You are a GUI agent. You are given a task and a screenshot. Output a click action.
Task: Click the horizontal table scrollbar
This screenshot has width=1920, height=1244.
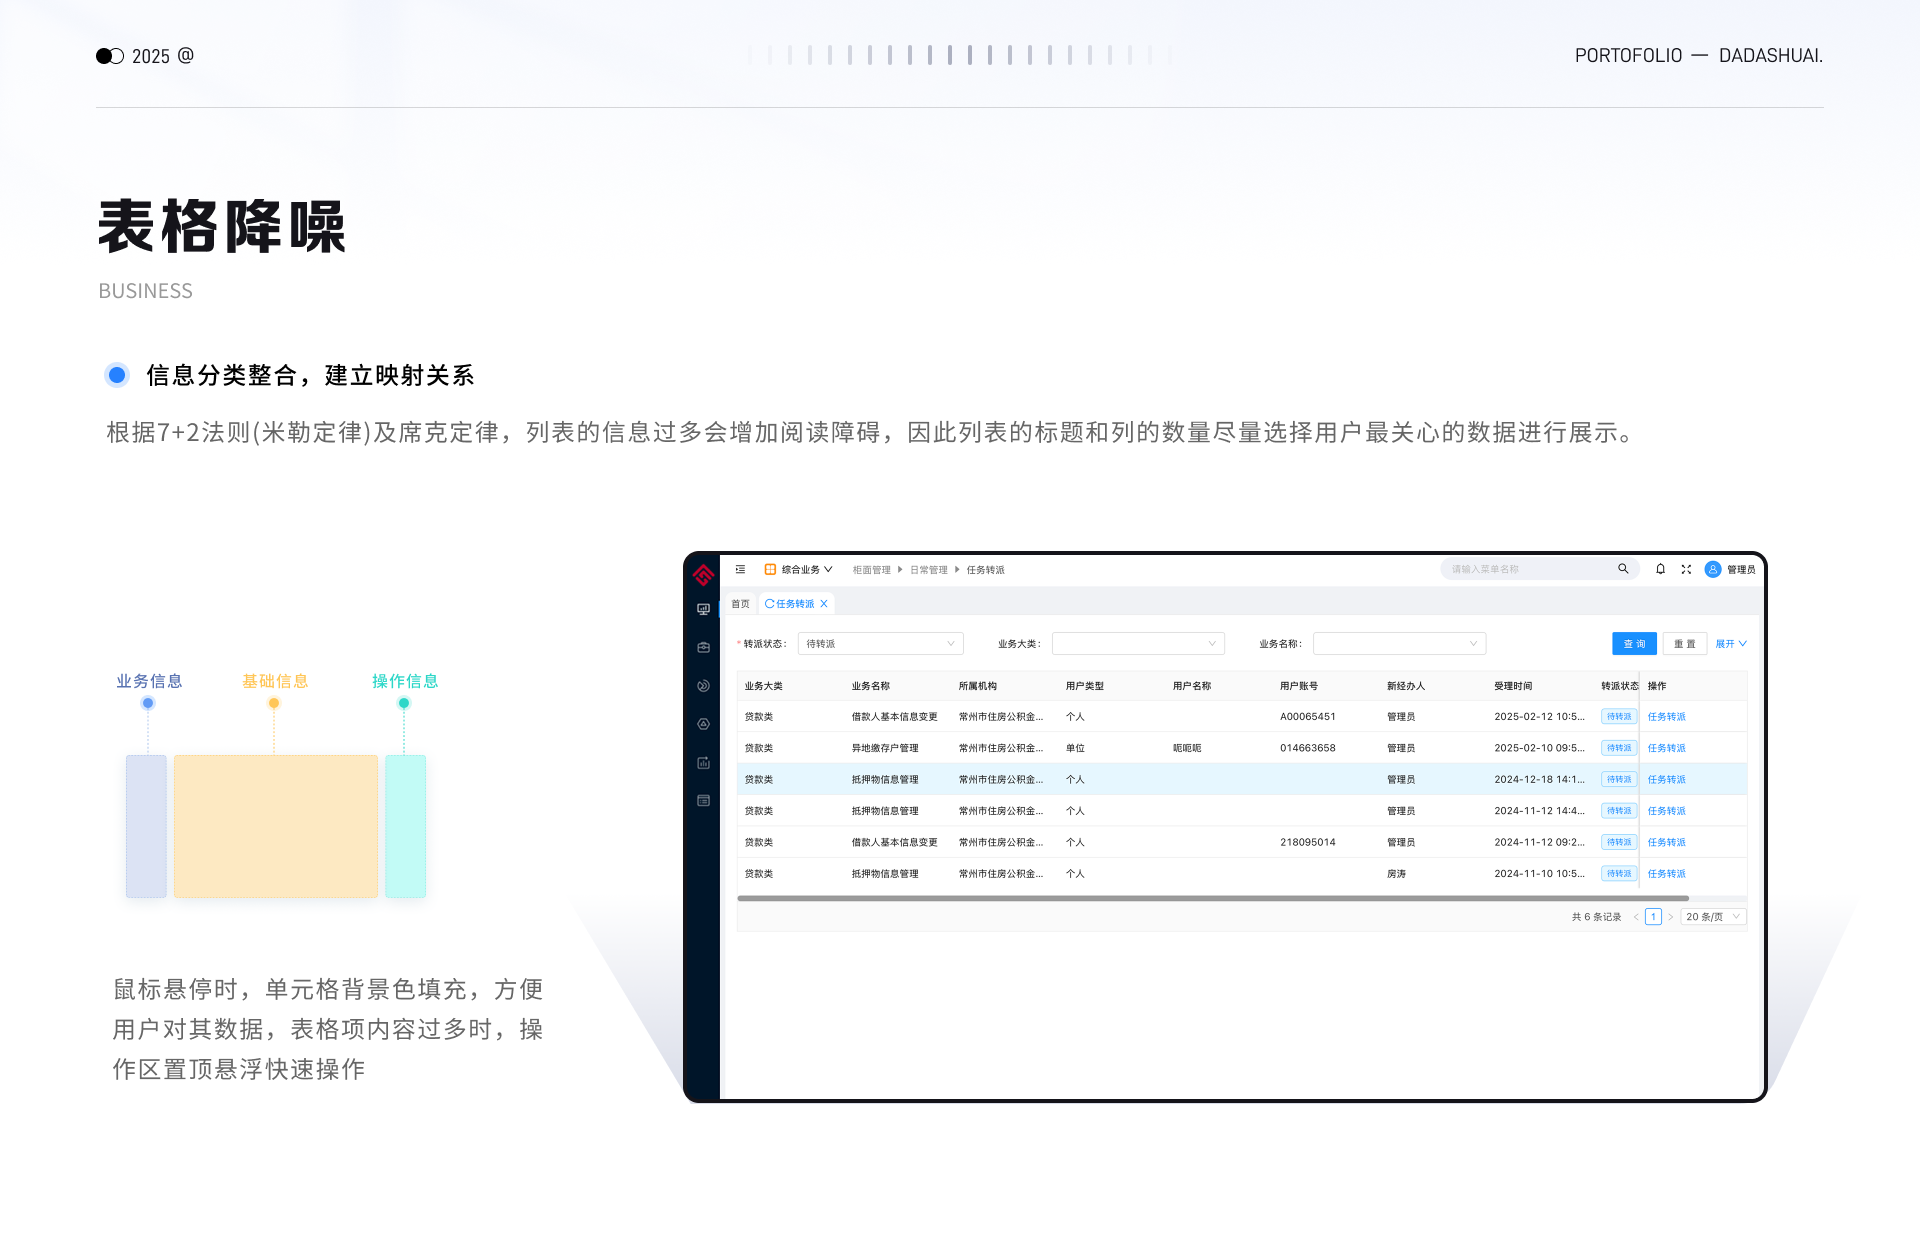(x=1212, y=898)
